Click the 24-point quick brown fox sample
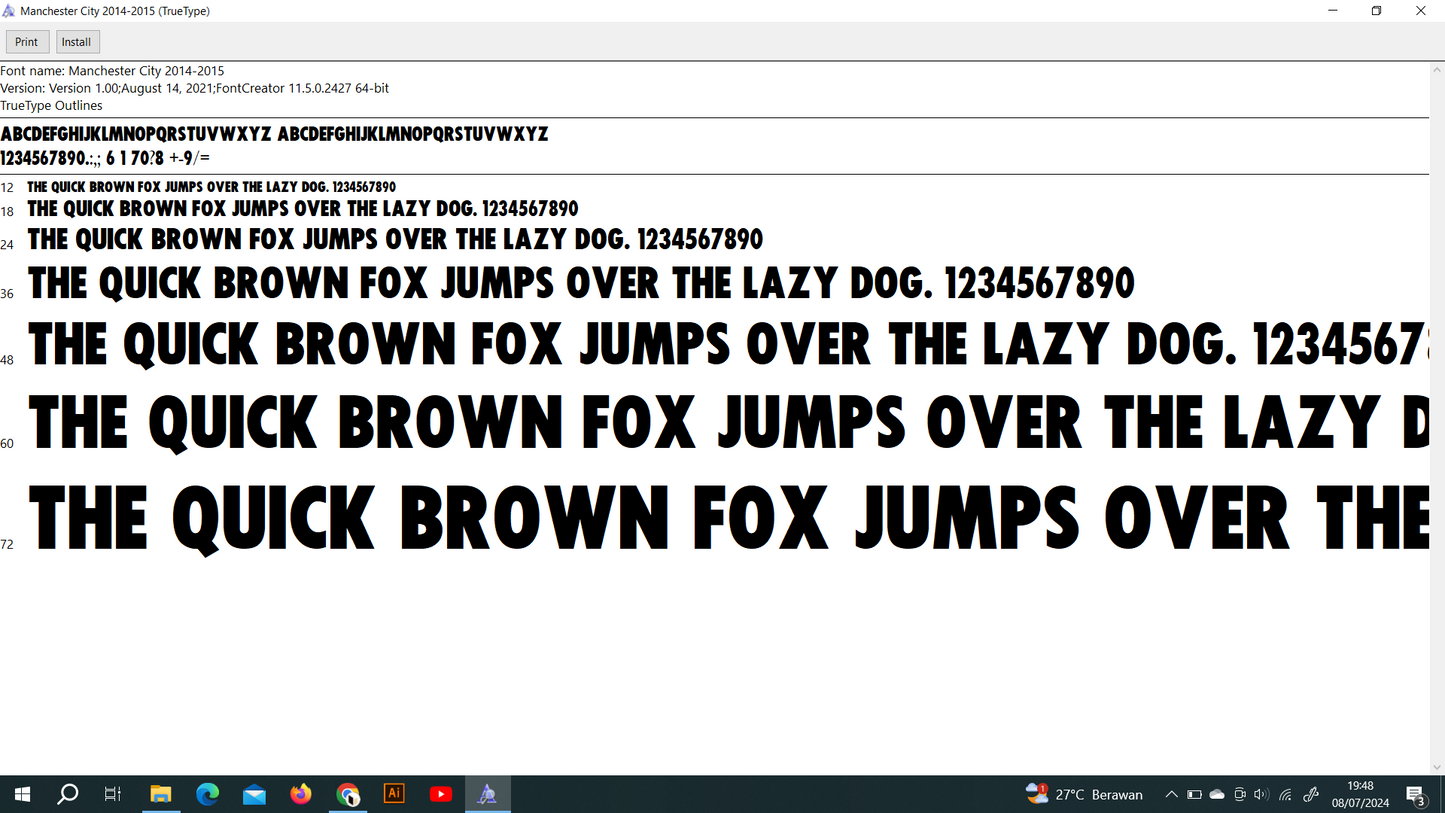Viewport: 1445px width, 813px height. coord(395,240)
